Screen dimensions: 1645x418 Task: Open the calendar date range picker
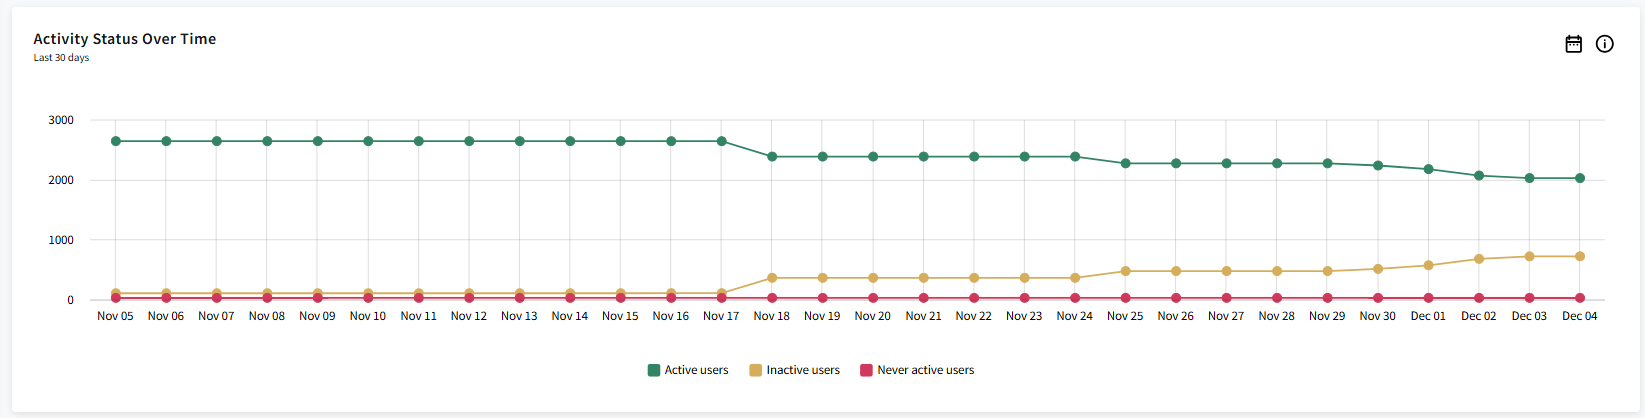coord(1573,44)
